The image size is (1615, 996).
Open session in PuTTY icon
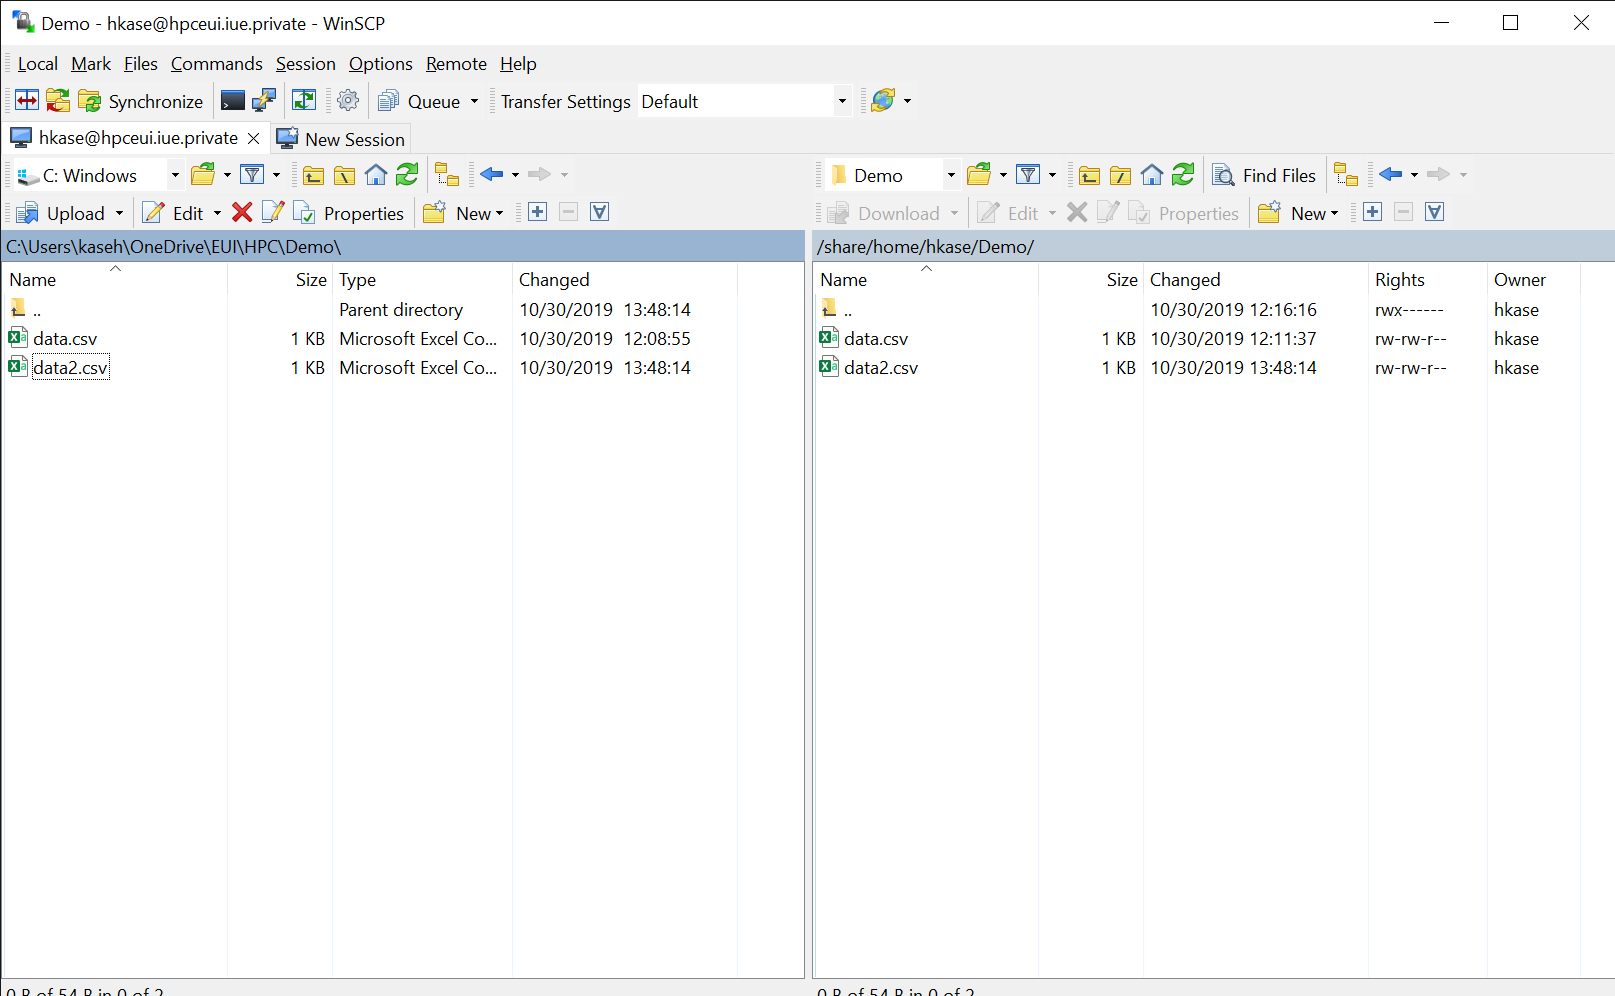click(264, 101)
